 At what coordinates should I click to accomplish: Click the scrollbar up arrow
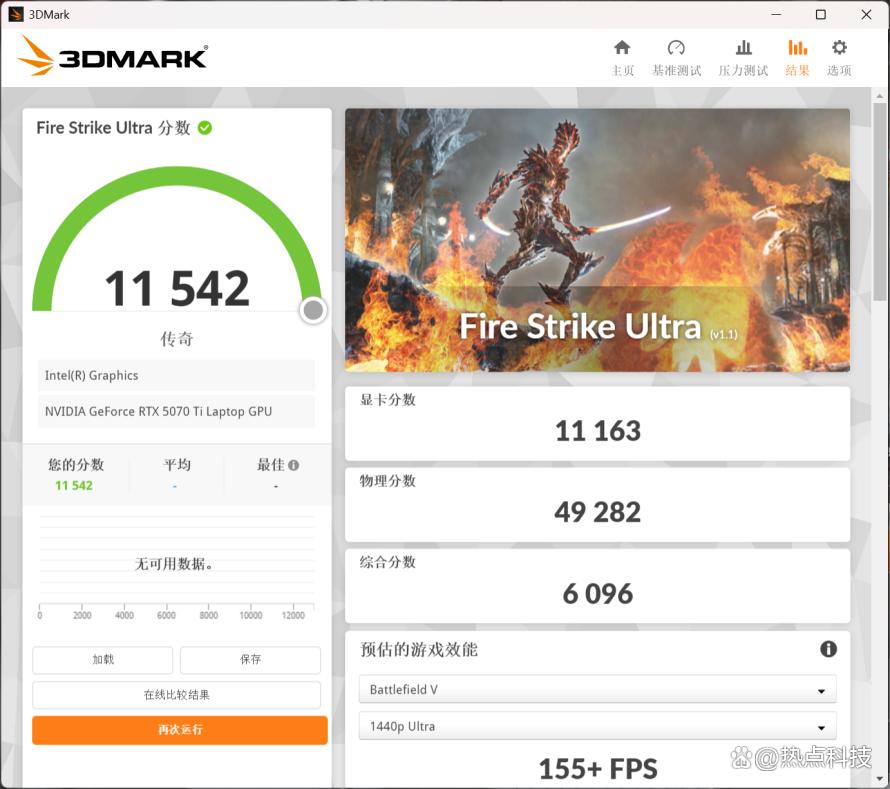pyautogui.click(x=880, y=96)
